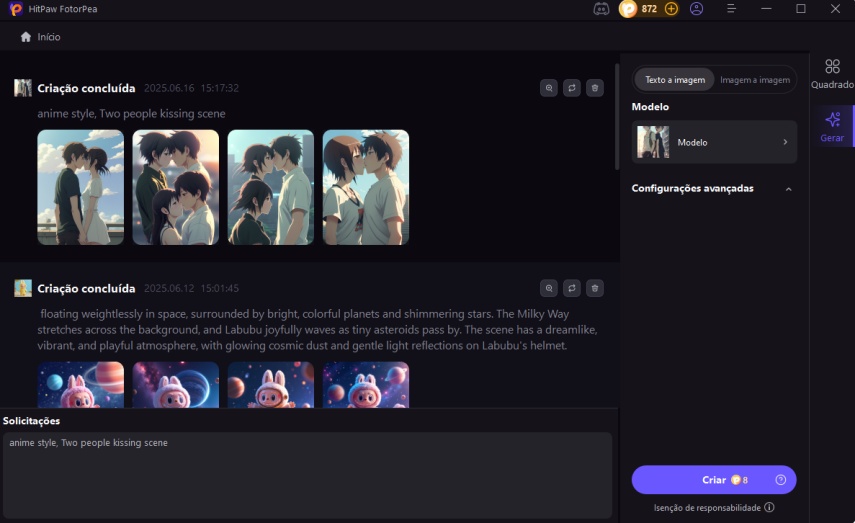The image size is (855, 523).
Task: Open the Discord community icon
Action: [601, 9]
